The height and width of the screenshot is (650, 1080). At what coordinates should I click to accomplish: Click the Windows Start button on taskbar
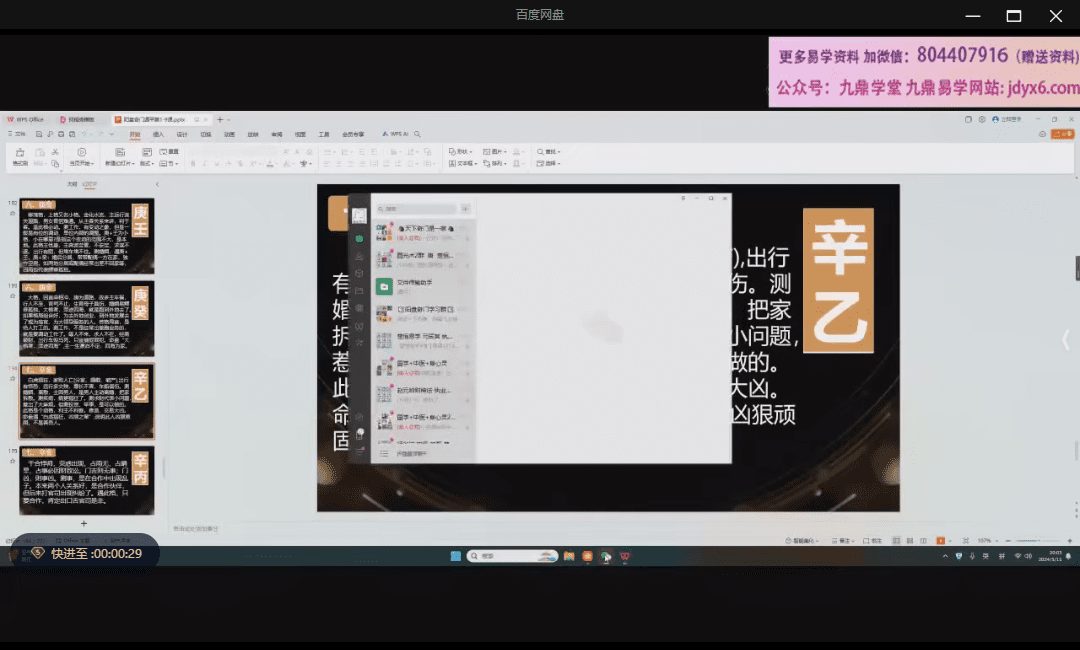click(455, 556)
